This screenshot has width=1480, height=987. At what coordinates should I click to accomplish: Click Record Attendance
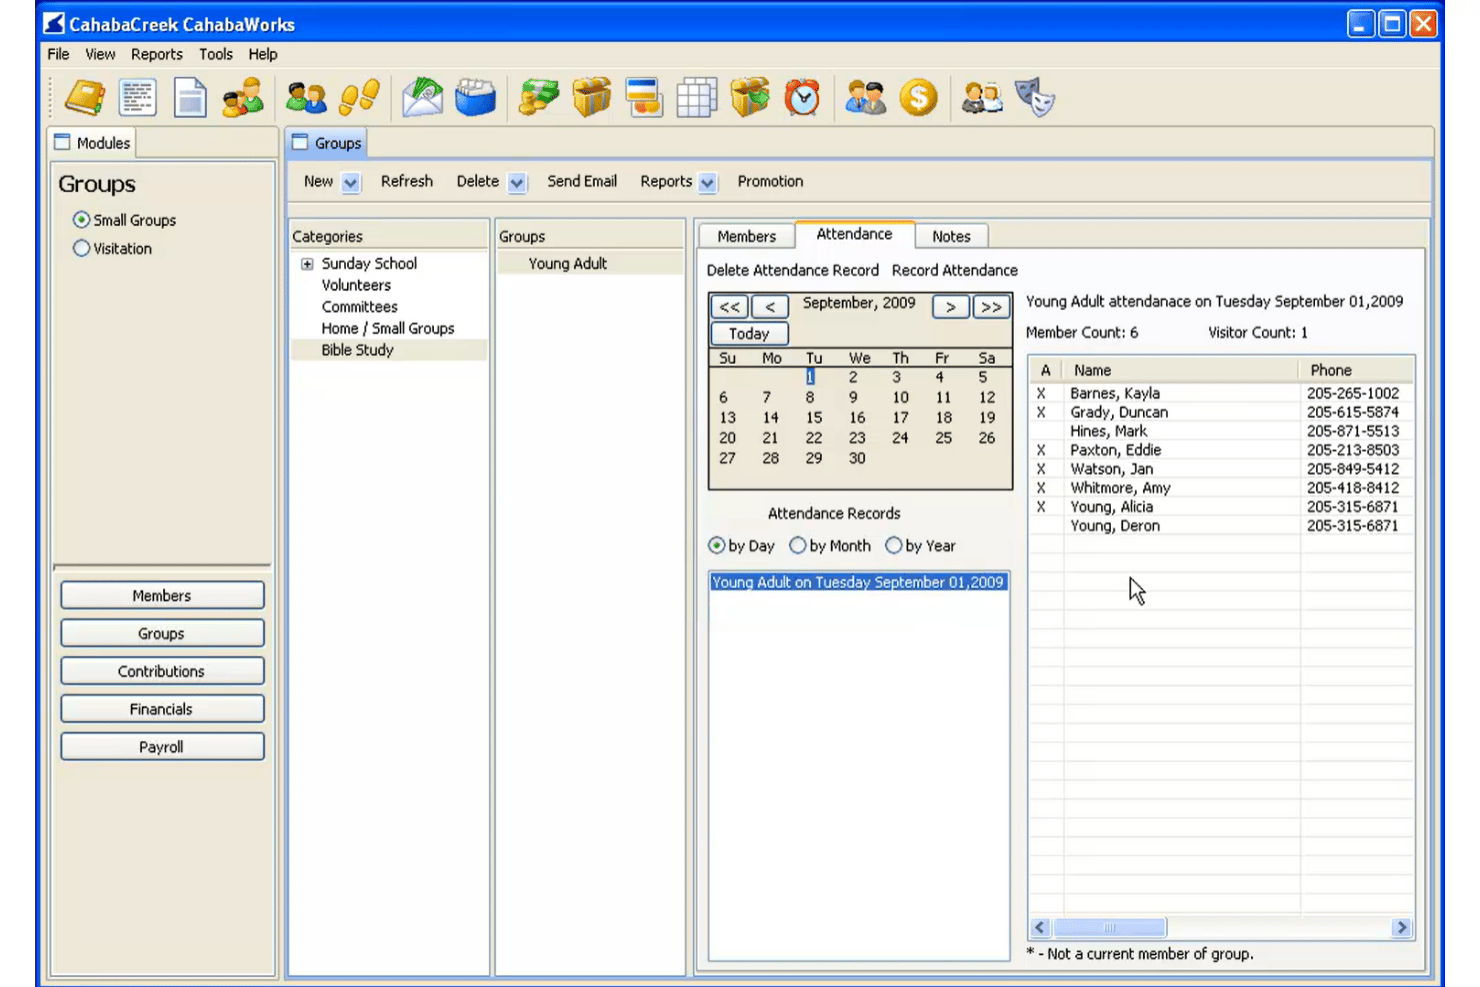point(955,270)
